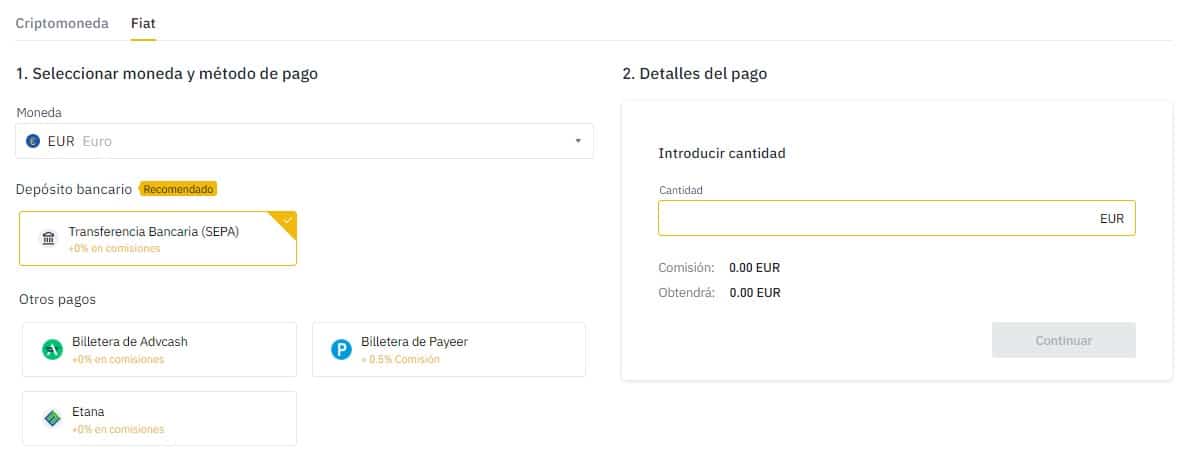Click the Etana diamond logo icon

(x=53, y=419)
